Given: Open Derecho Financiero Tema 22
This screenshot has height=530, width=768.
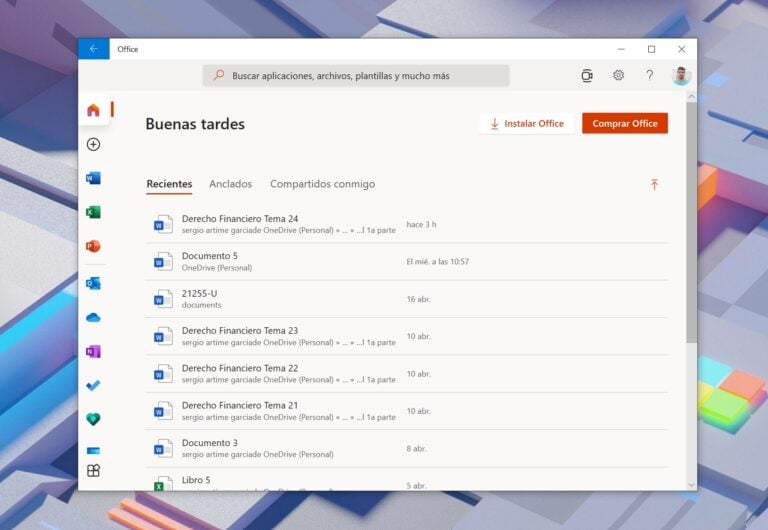Looking at the screenshot, I should (x=240, y=368).
